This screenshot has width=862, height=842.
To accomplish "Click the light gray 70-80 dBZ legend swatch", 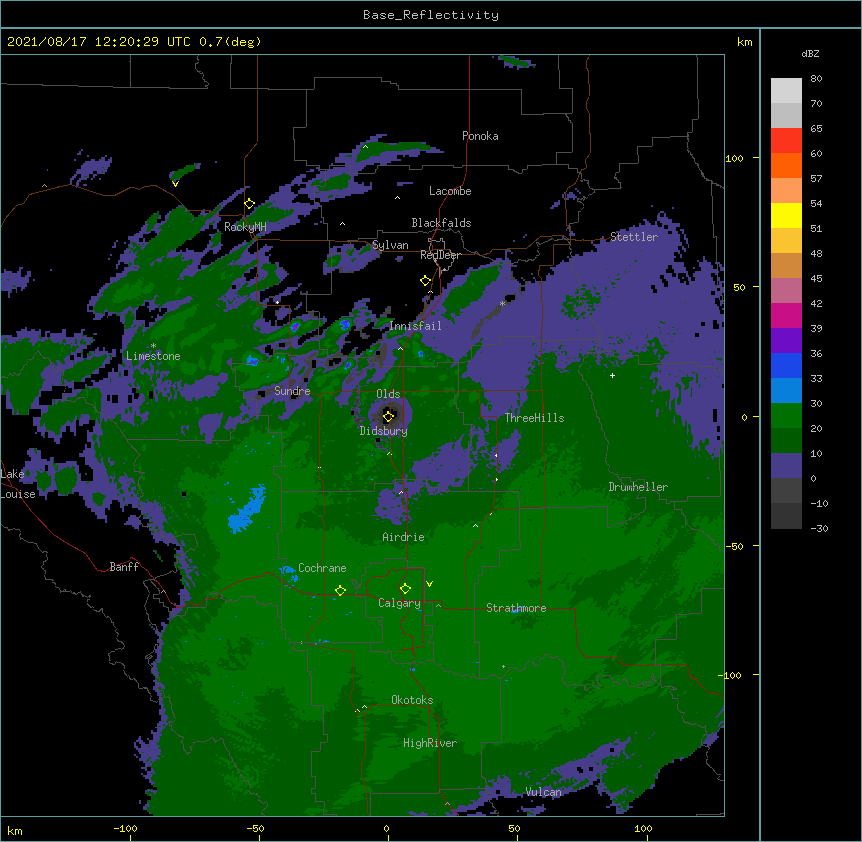I will pos(786,91).
